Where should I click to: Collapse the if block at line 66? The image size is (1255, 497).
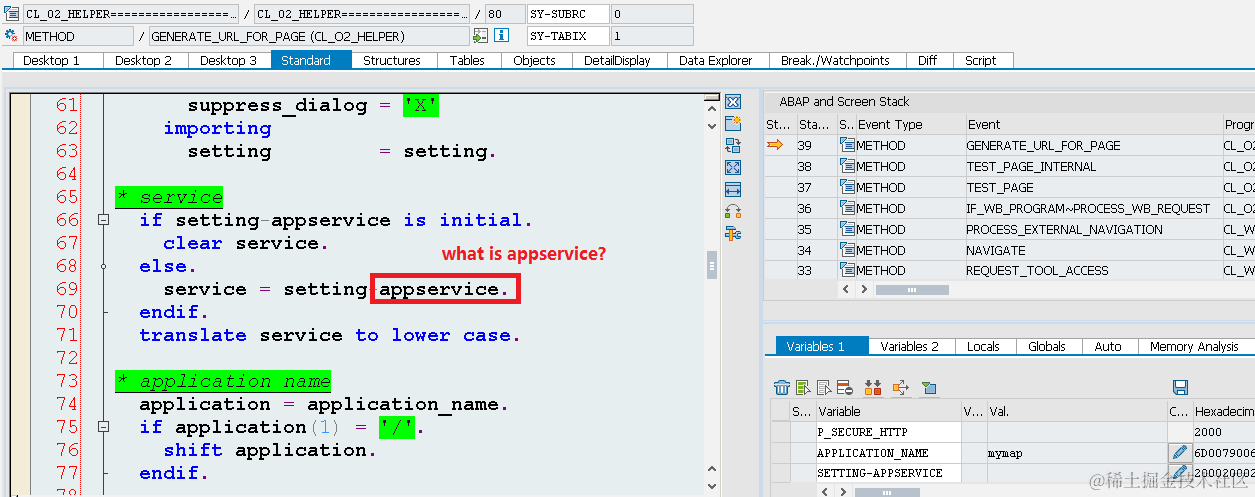[x=103, y=220]
